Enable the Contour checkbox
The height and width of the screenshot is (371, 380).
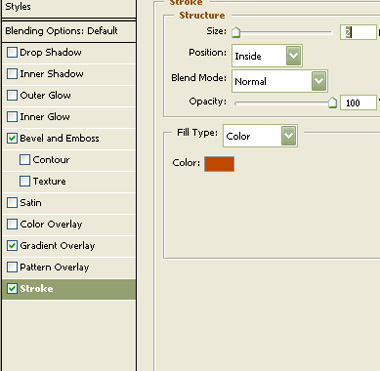[25, 160]
